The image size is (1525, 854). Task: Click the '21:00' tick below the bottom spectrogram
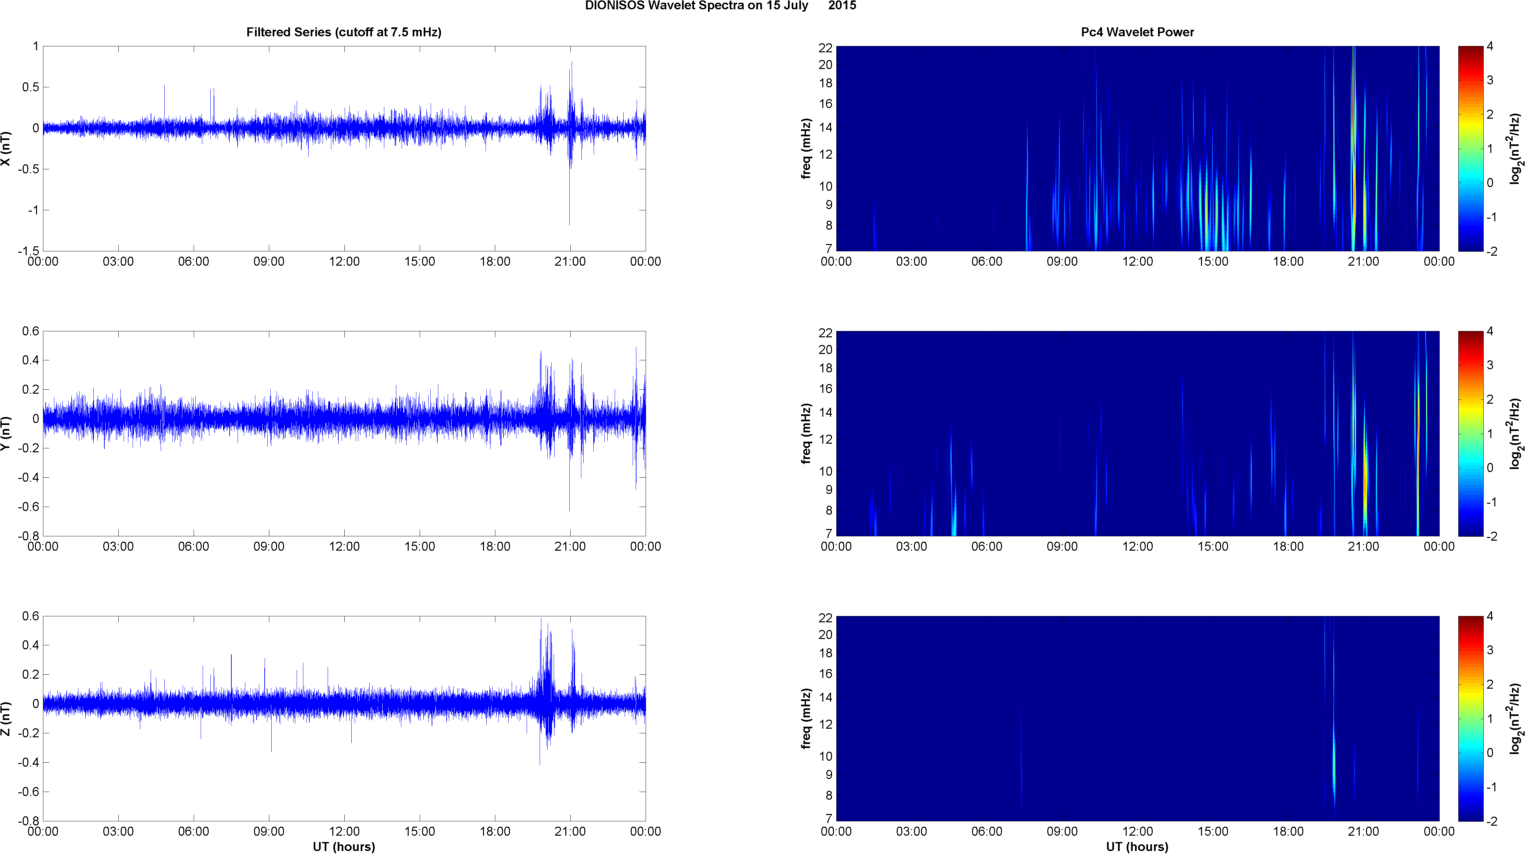click(x=1364, y=832)
